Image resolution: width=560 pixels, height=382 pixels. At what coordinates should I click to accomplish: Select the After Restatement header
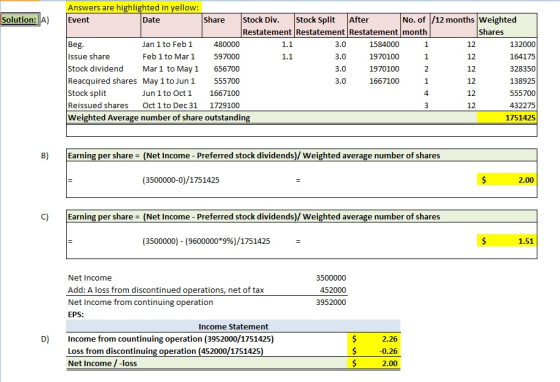click(x=374, y=26)
